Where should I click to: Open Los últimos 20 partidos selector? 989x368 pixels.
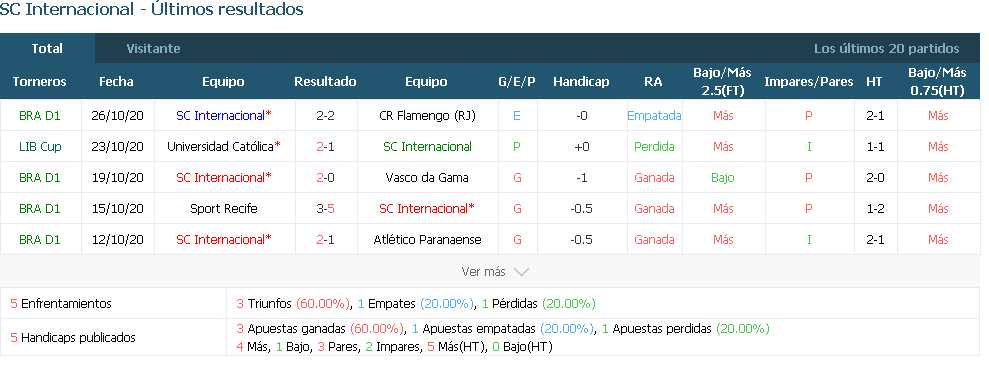(886, 49)
